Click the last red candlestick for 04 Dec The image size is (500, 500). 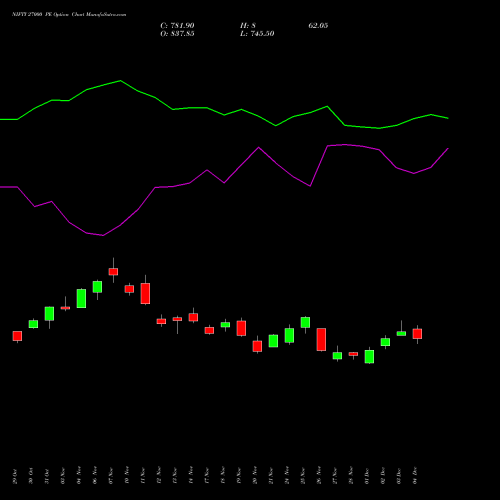coord(417,334)
